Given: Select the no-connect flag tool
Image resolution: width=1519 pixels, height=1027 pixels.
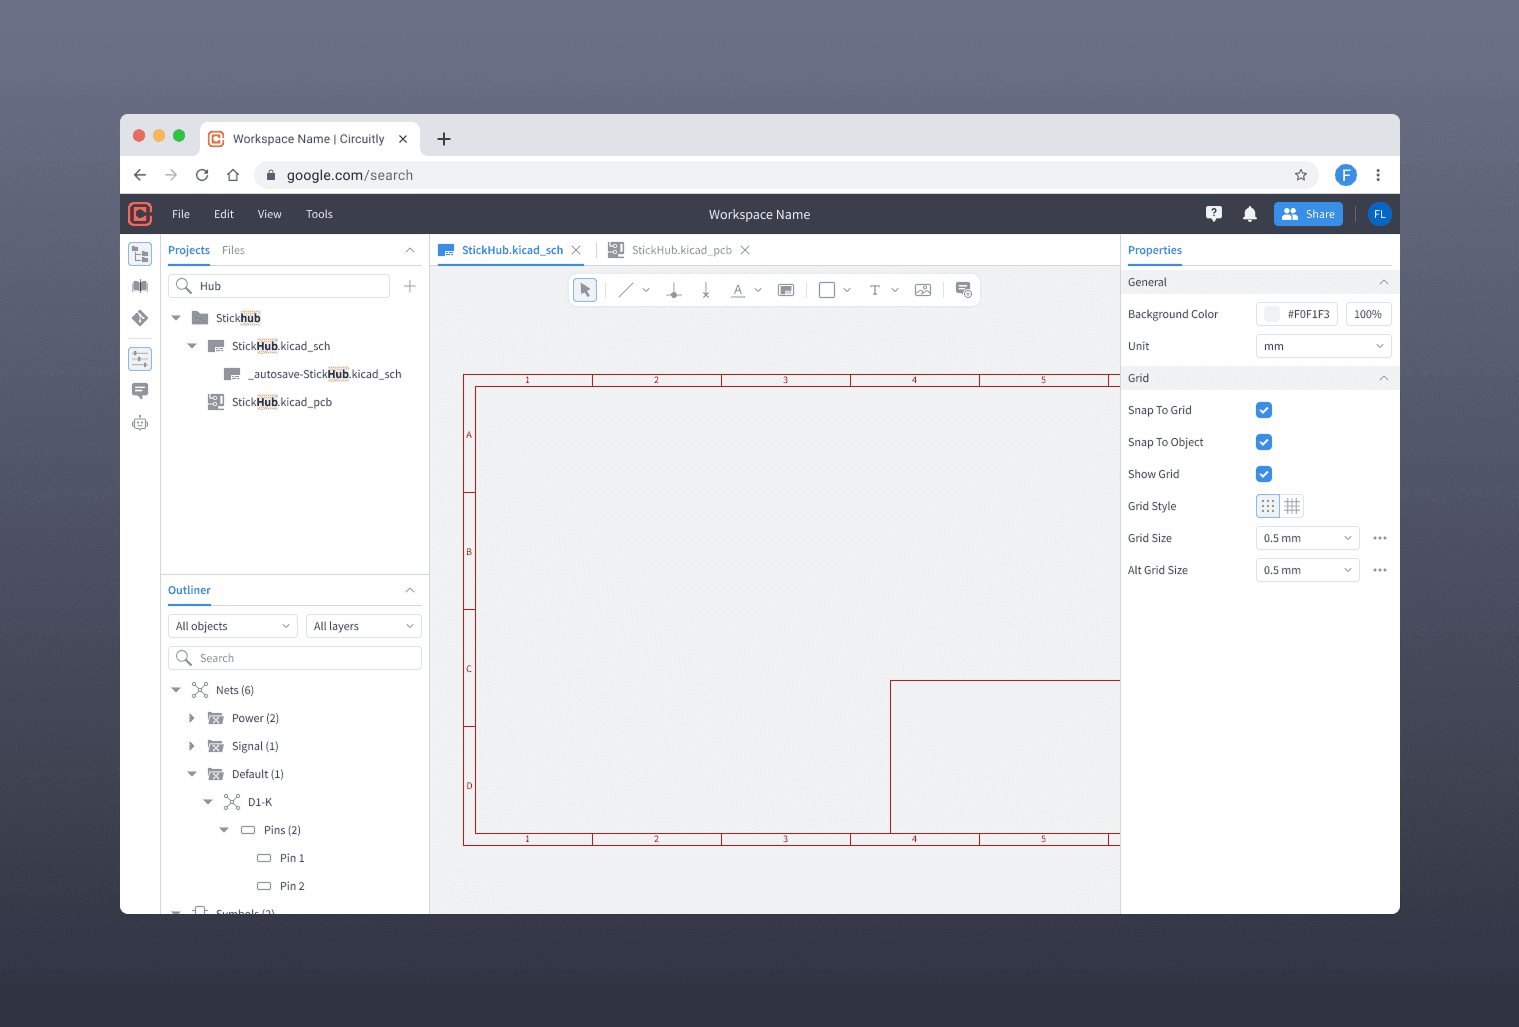Looking at the screenshot, I should [706, 290].
